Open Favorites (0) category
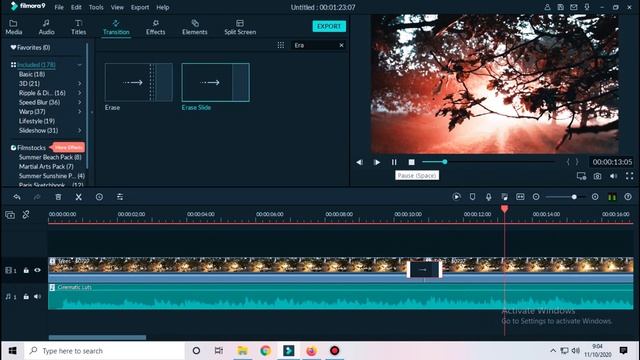 pyautogui.click(x=30, y=47)
